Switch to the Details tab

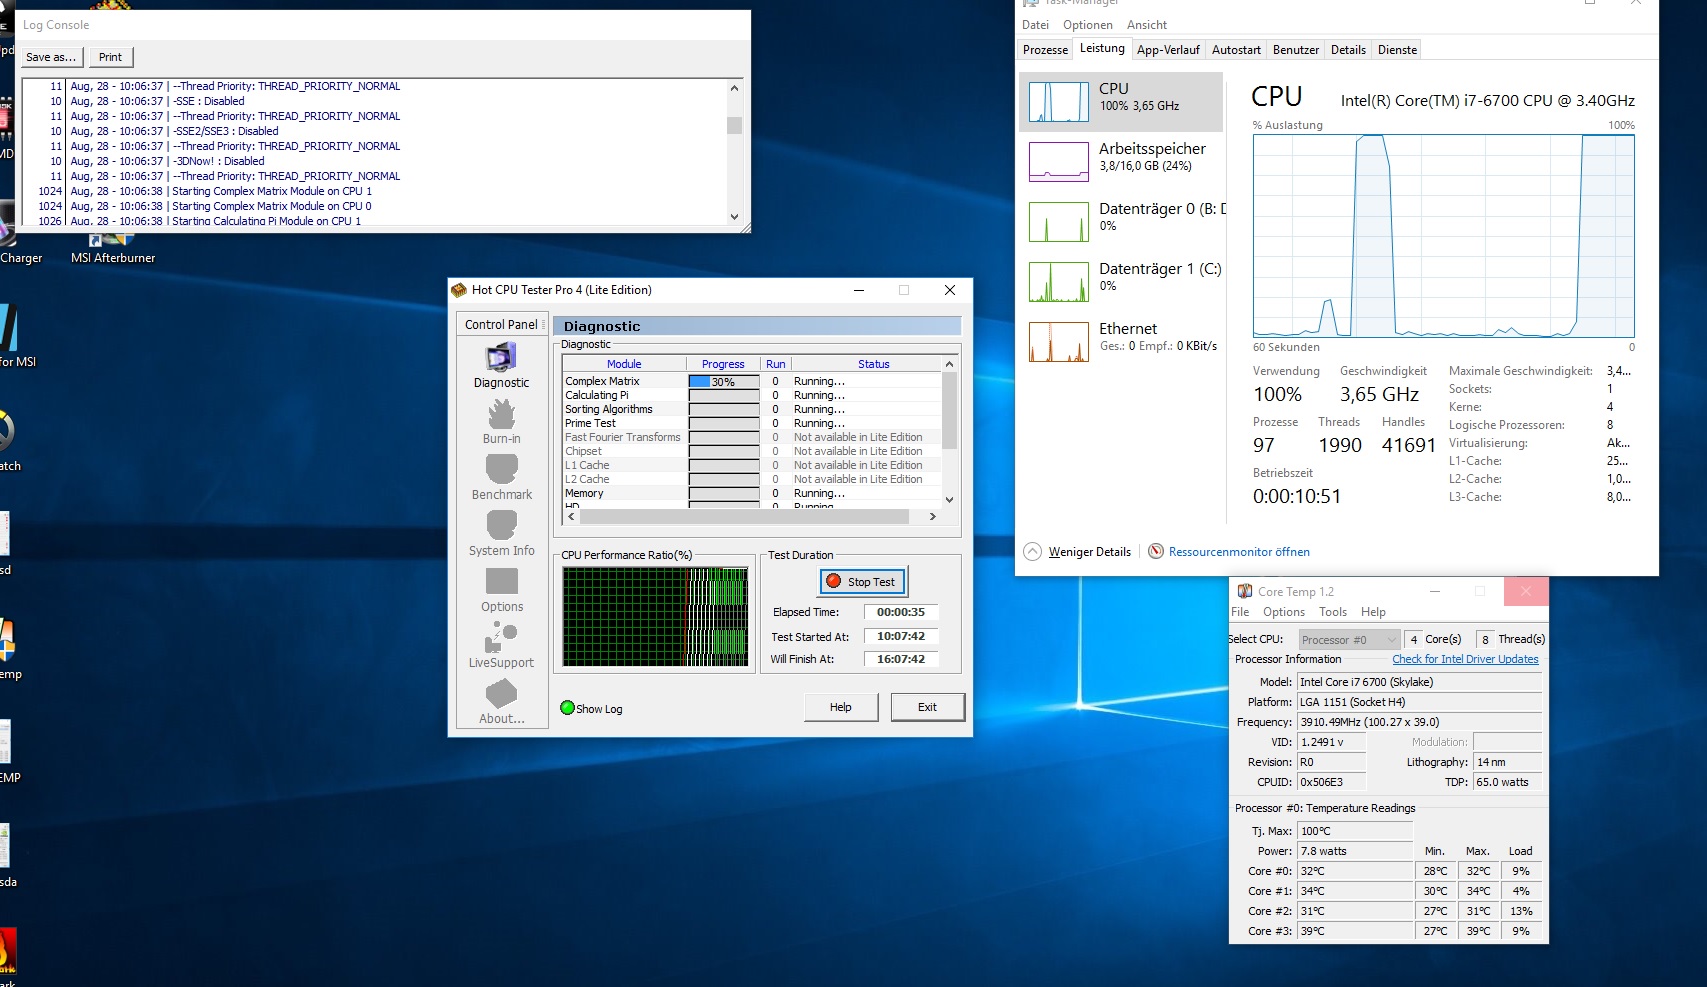pyautogui.click(x=1348, y=50)
